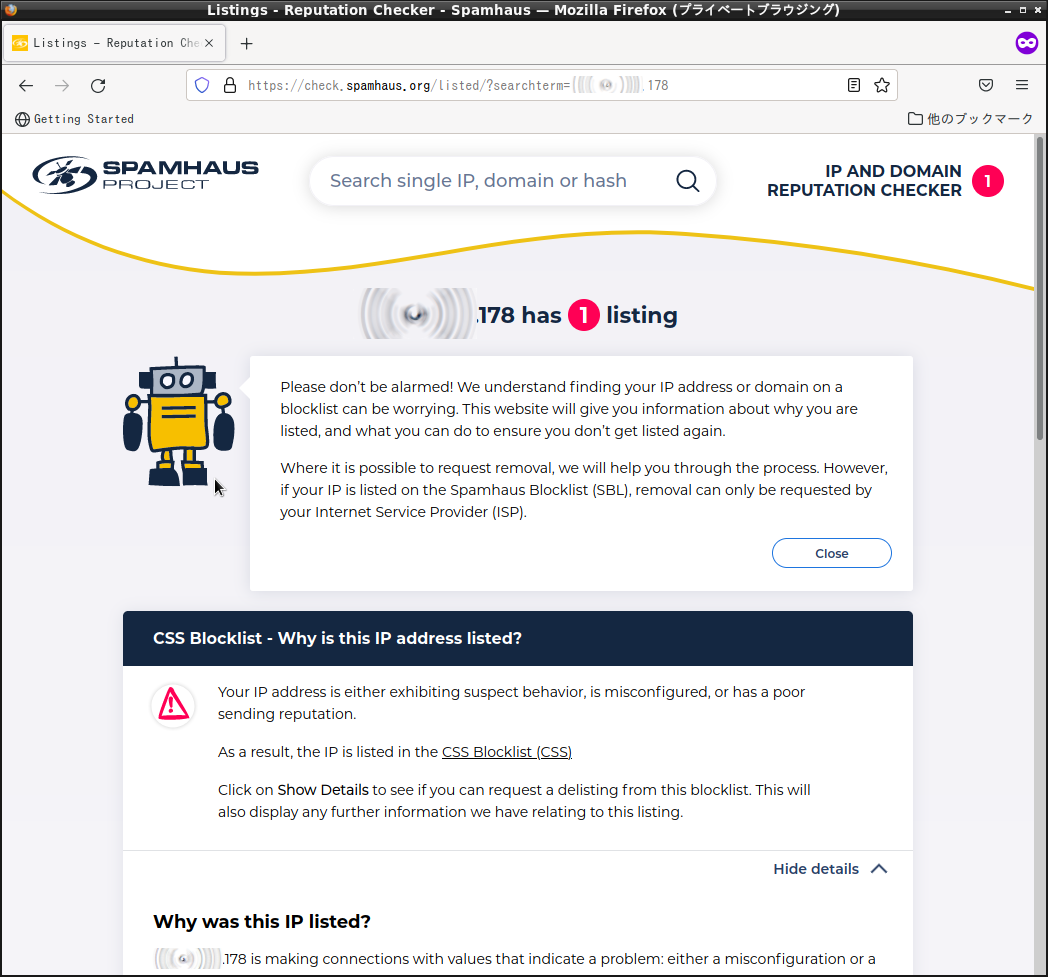Click the search magnifier icon
The image size is (1048, 977).
coord(688,180)
